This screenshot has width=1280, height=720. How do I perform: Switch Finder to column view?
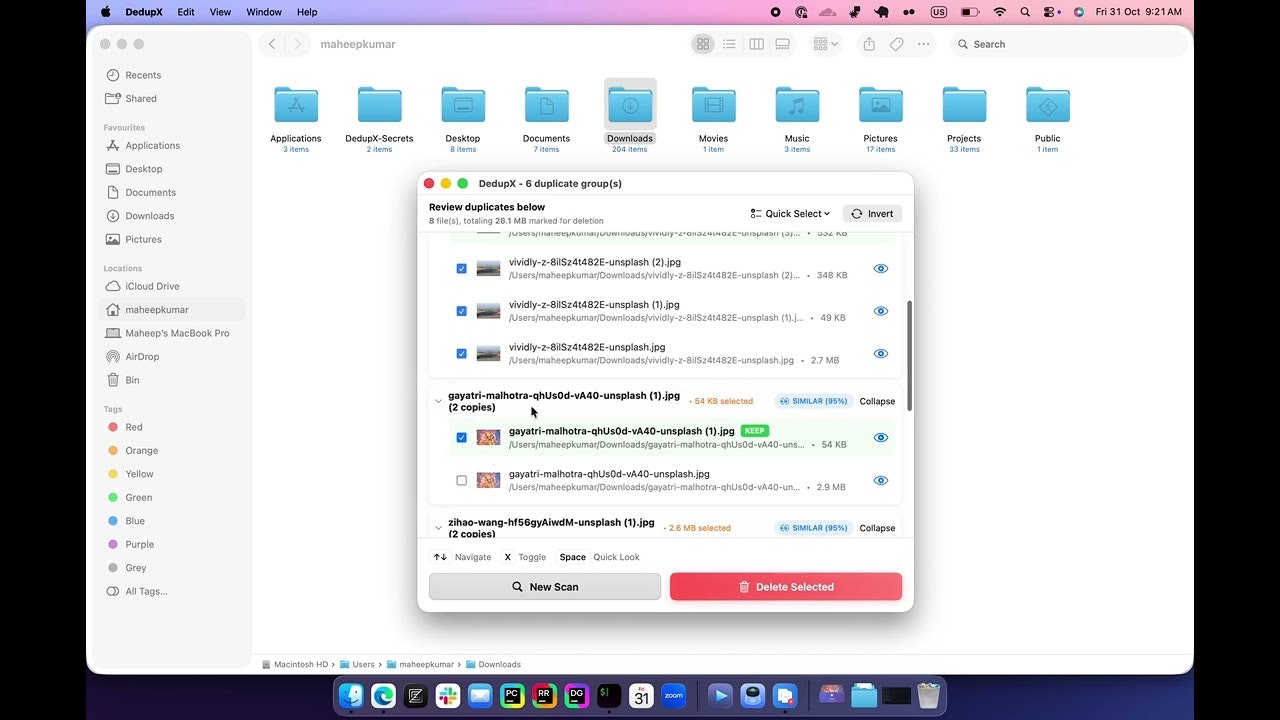(x=756, y=44)
